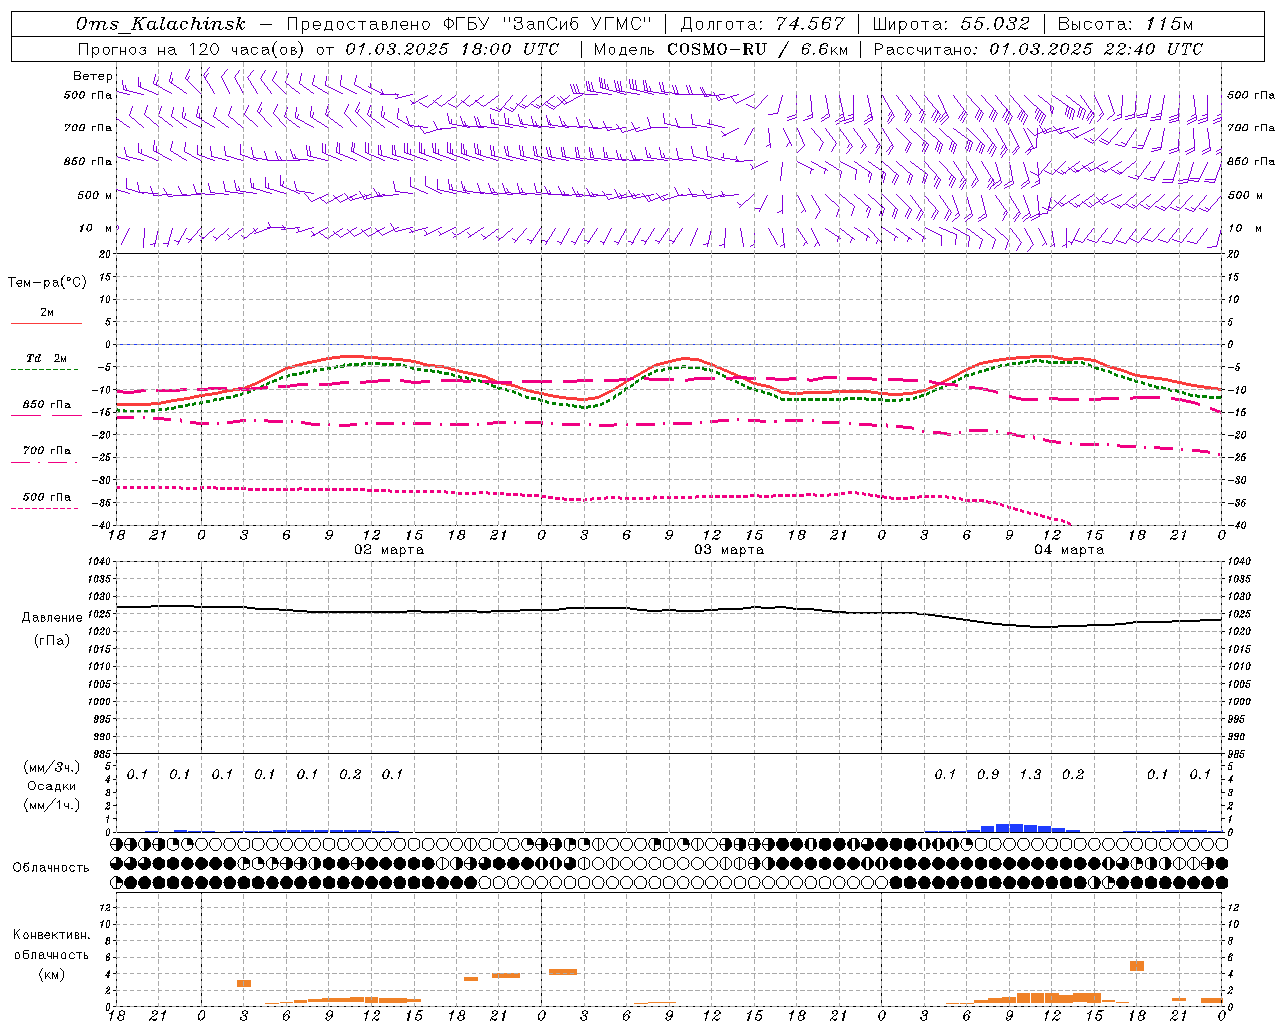Click the Давление pressure panel label
The height and width of the screenshot is (1024, 1280).
[x=52, y=618]
